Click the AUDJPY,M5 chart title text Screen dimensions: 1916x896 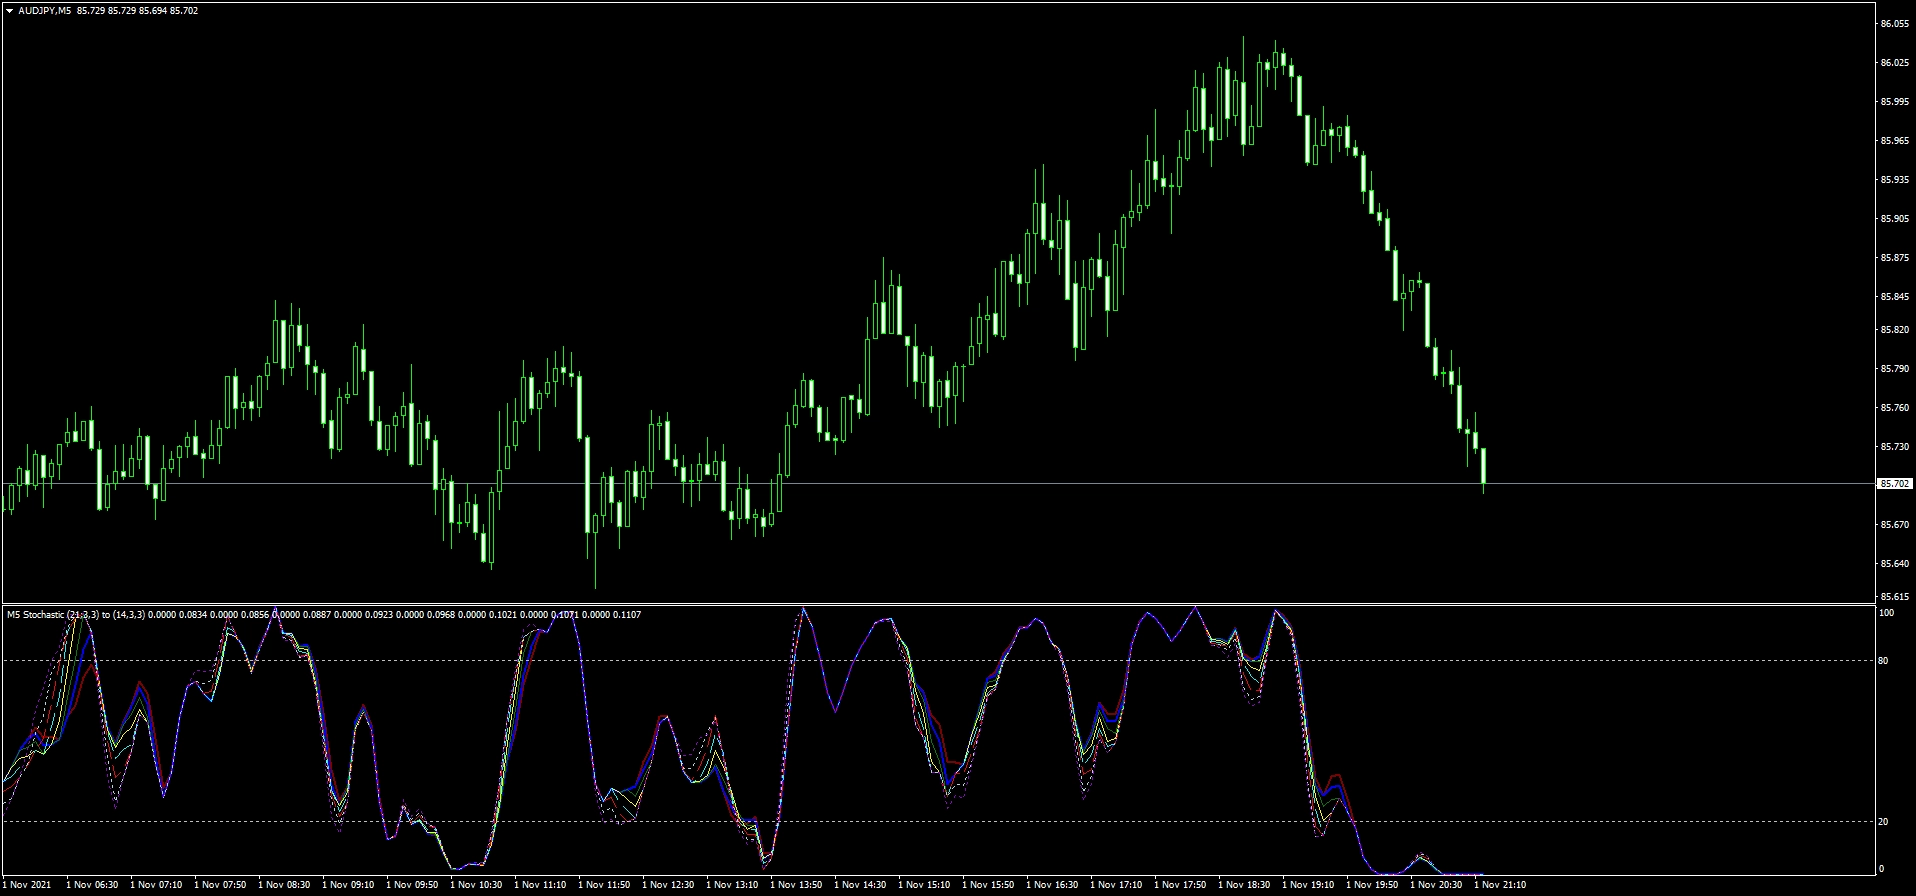point(45,11)
